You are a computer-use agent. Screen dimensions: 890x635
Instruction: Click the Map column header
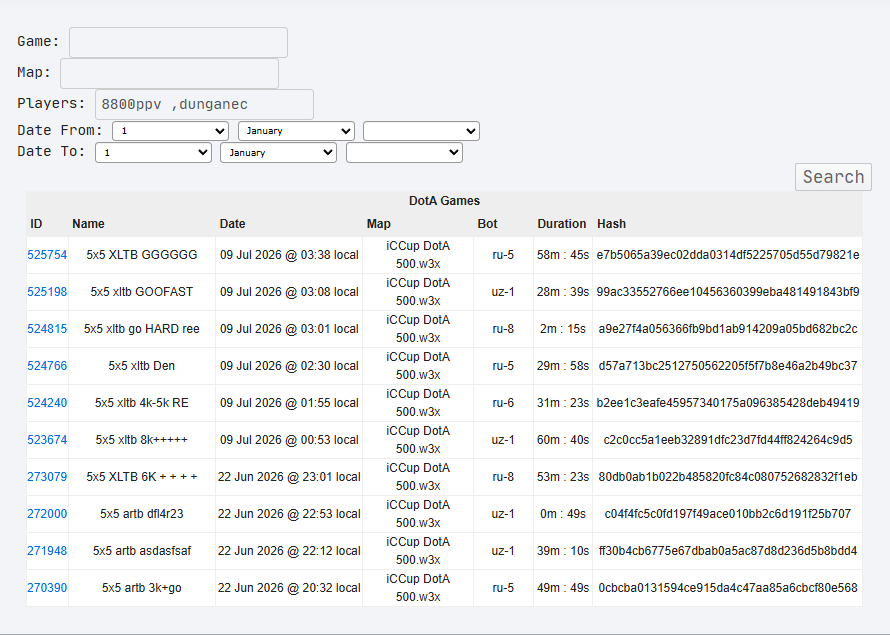[379, 224]
